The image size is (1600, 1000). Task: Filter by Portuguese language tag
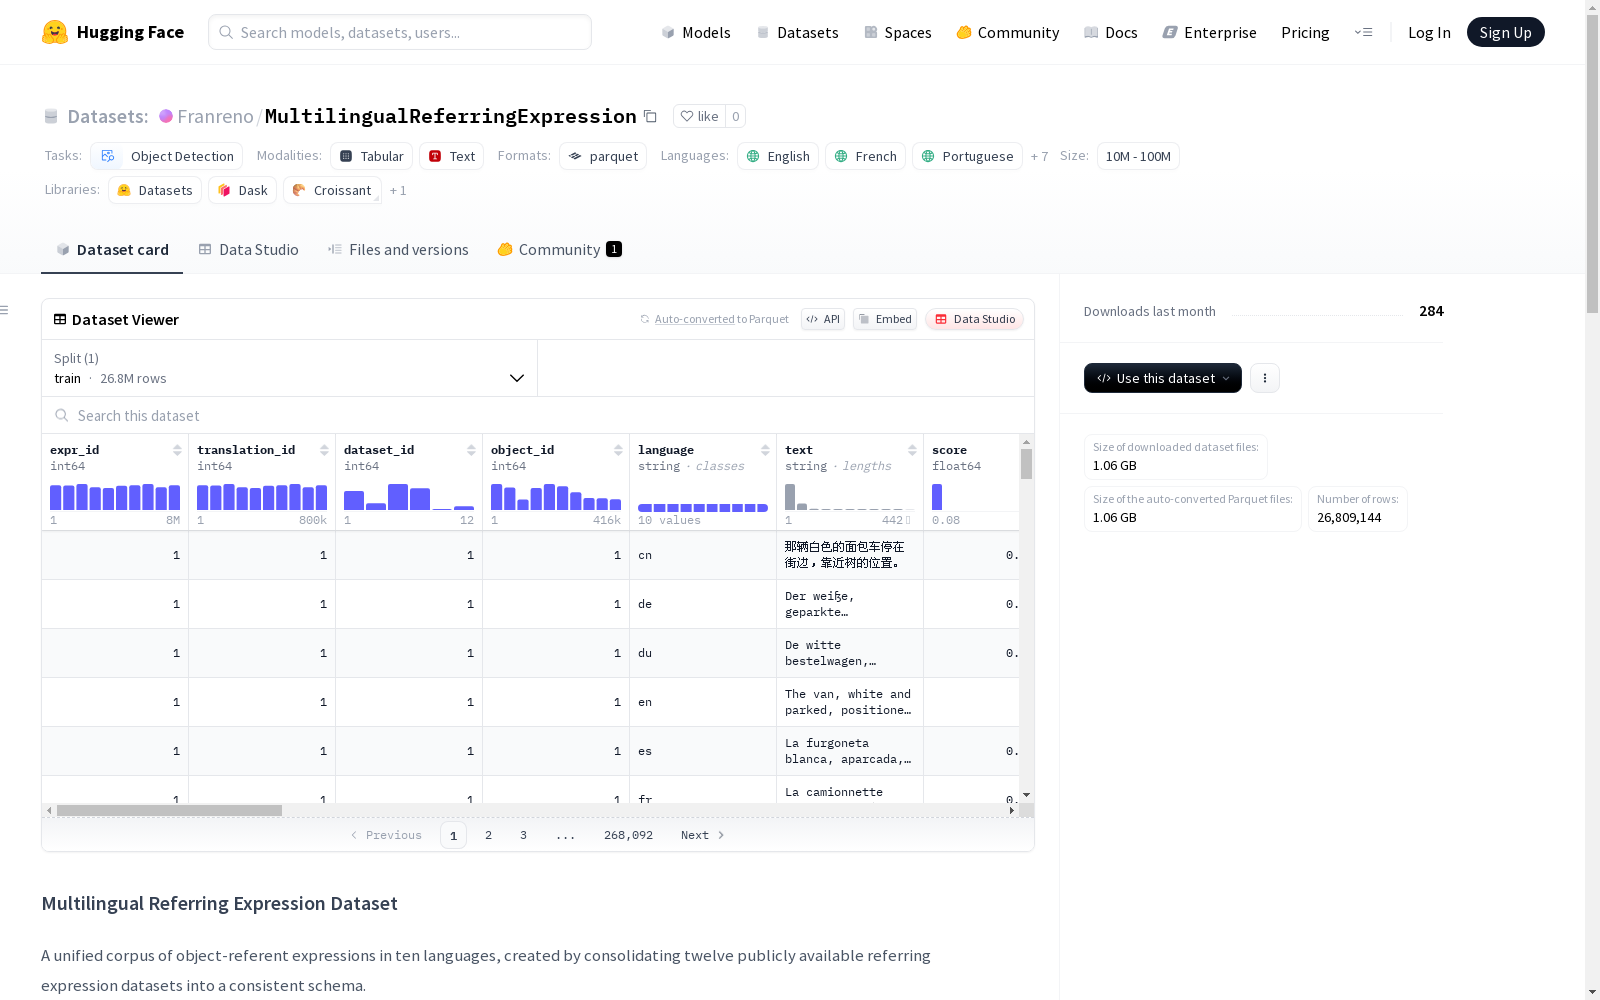pyautogui.click(x=967, y=156)
